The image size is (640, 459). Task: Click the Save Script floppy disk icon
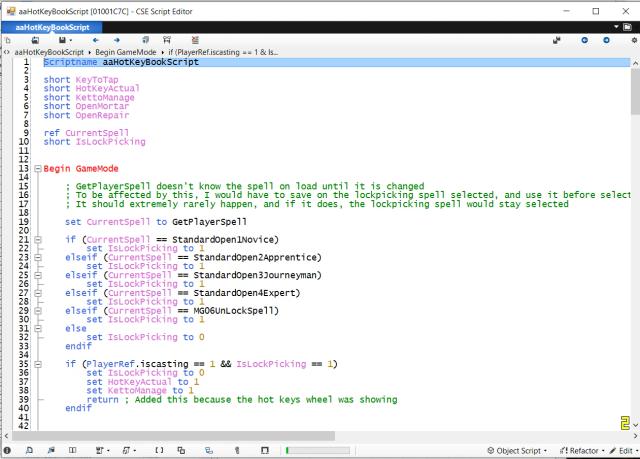[x=62, y=40]
